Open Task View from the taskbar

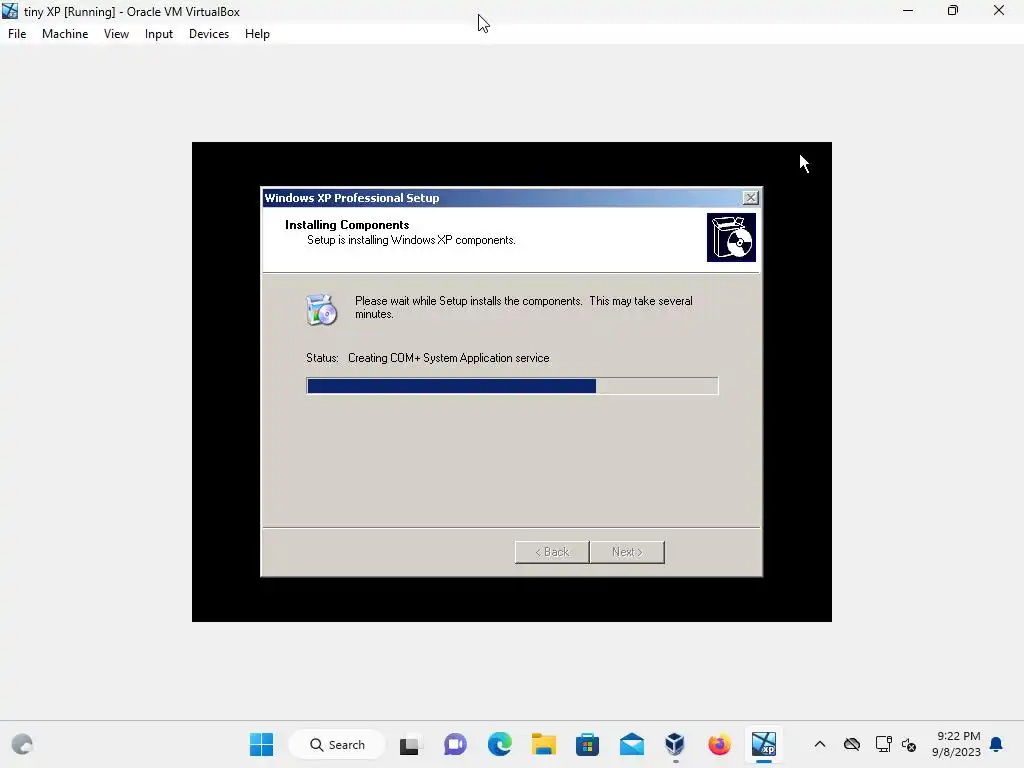(x=410, y=744)
